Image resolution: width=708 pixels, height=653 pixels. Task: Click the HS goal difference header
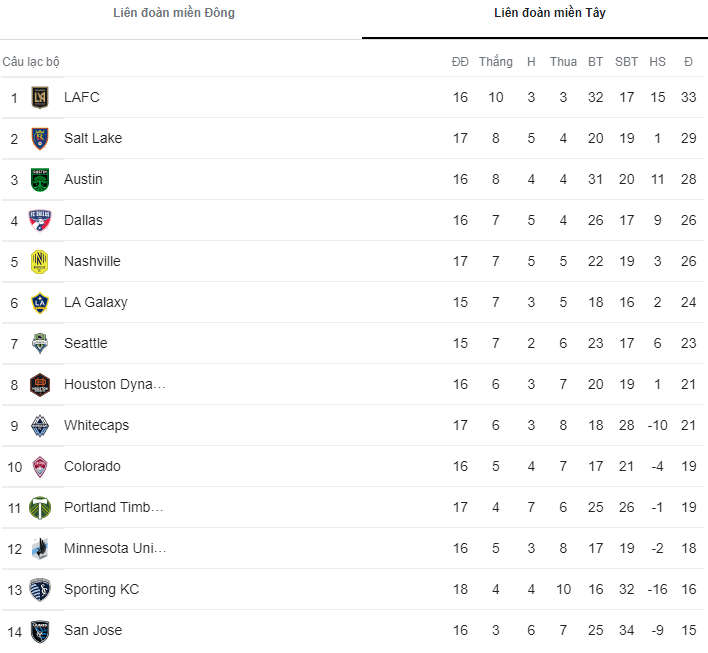[657, 62]
